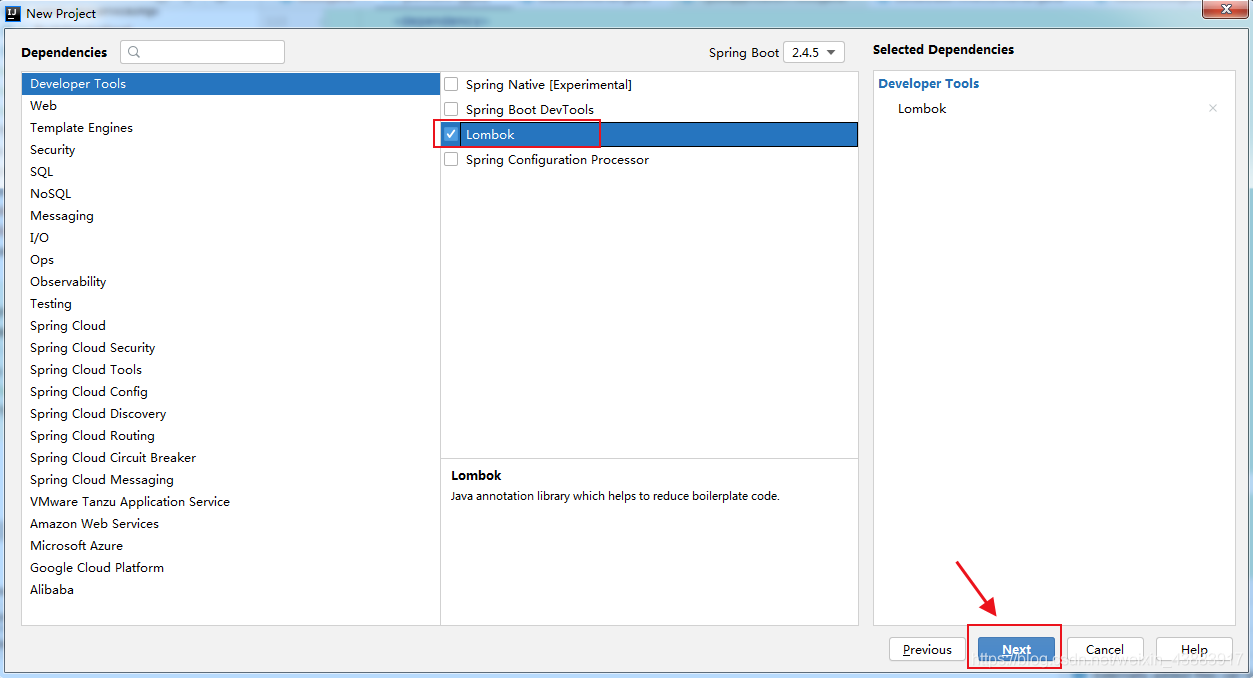Choose Spring Cloud Circuit Breaker category
This screenshot has width=1253, height=678.
230,458
